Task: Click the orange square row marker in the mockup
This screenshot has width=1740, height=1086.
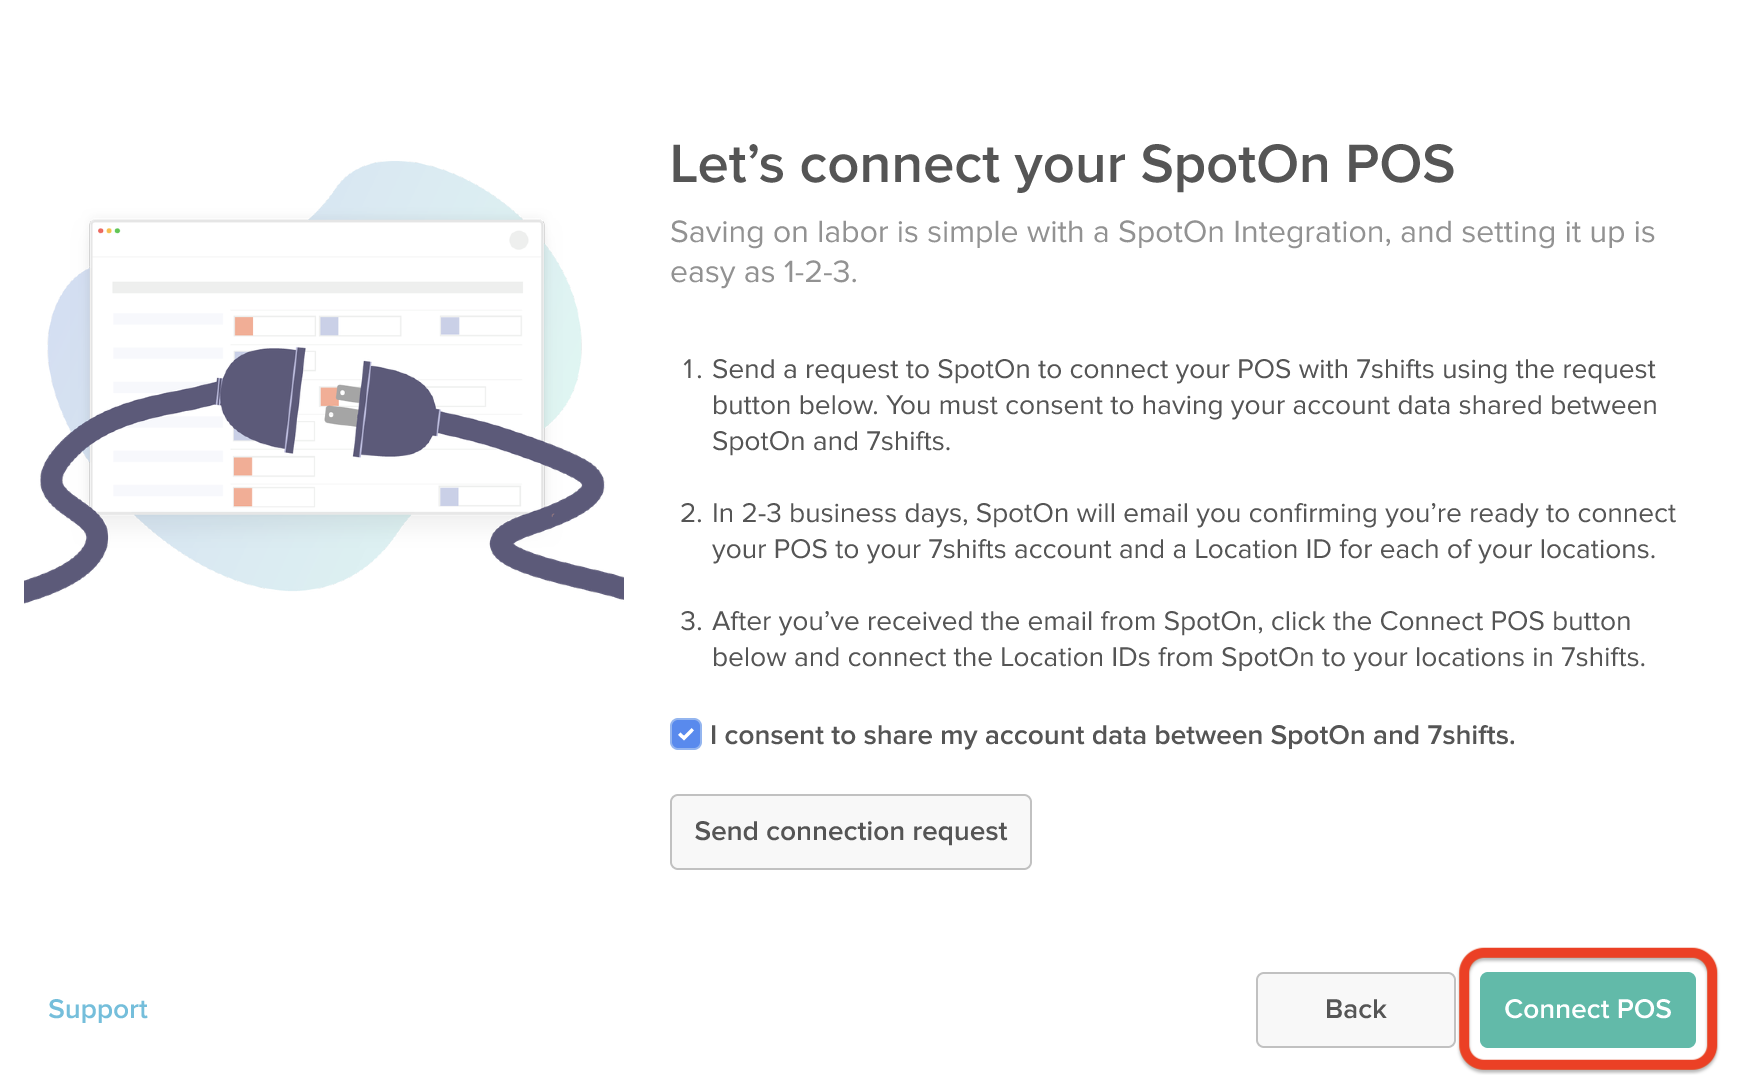Action: tap(244, 326)
